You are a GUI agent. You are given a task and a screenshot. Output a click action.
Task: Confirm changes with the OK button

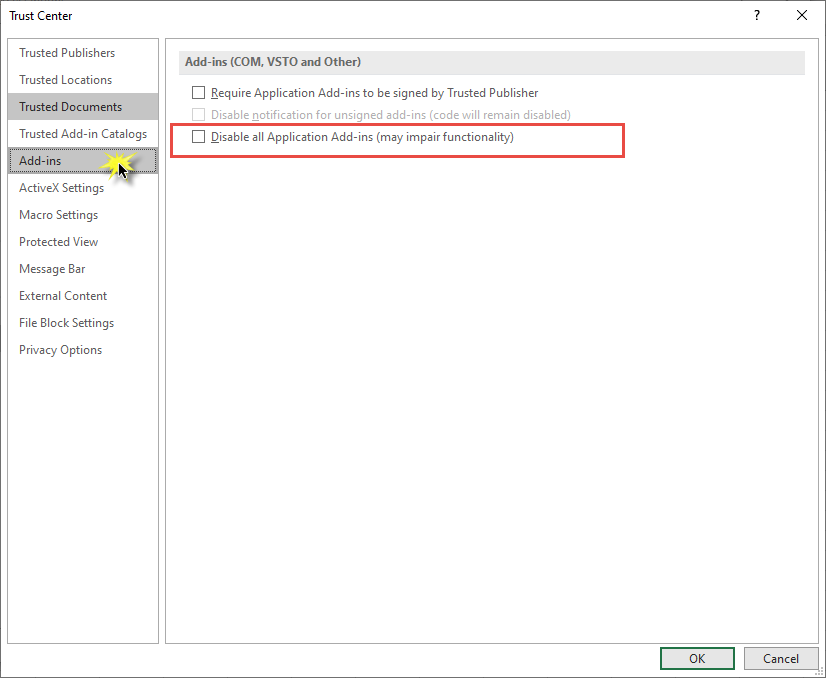tap(697, 659)
